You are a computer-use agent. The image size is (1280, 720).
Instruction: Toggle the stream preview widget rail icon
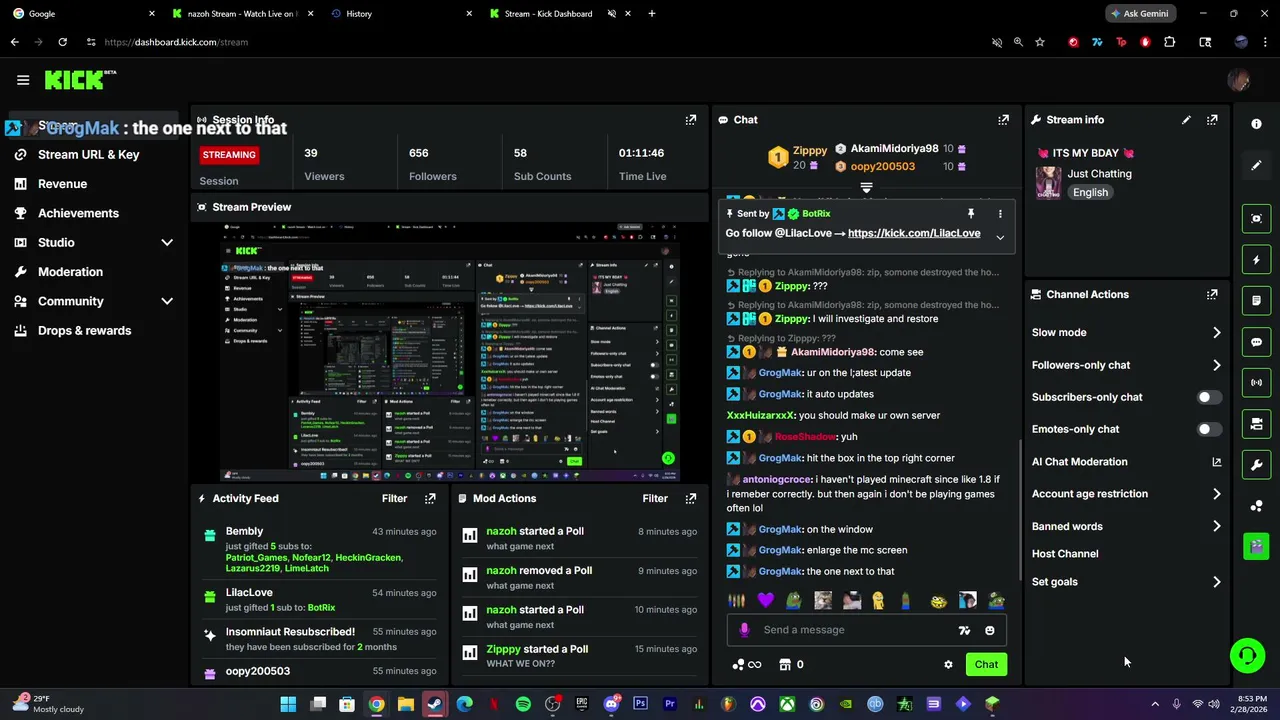pyautogui.click(x=1256, y=218)
